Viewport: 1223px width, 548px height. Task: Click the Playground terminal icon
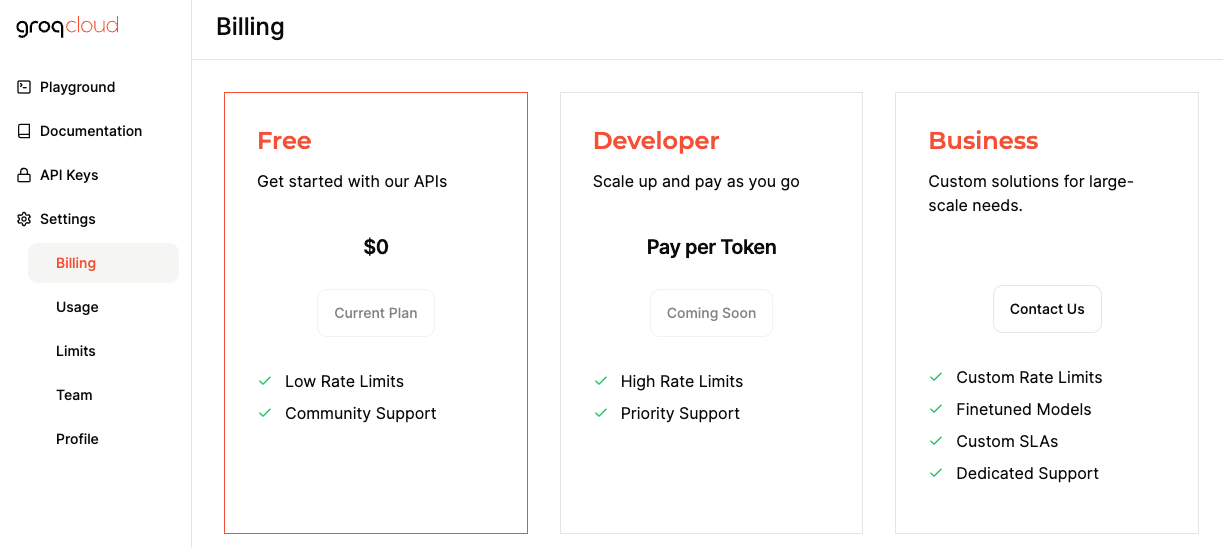(x=24, y=87)
